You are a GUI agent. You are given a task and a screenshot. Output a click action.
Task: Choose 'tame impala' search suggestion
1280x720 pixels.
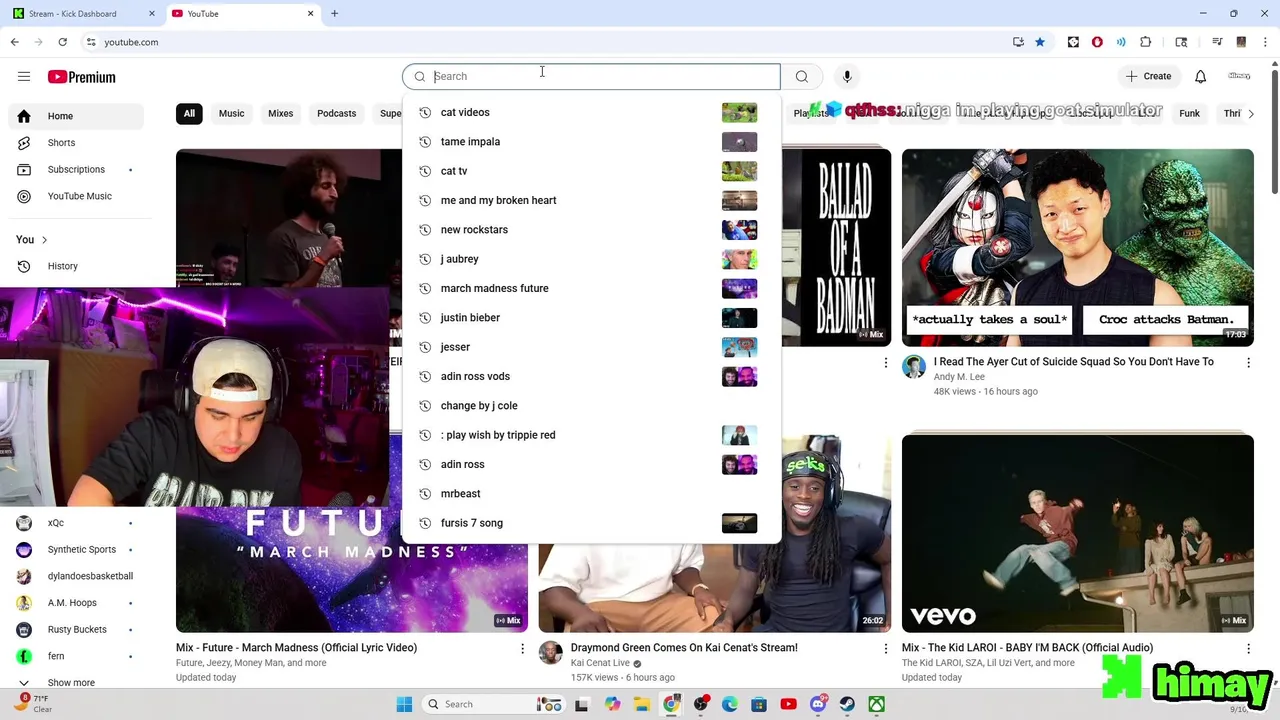tap(590, 141)
